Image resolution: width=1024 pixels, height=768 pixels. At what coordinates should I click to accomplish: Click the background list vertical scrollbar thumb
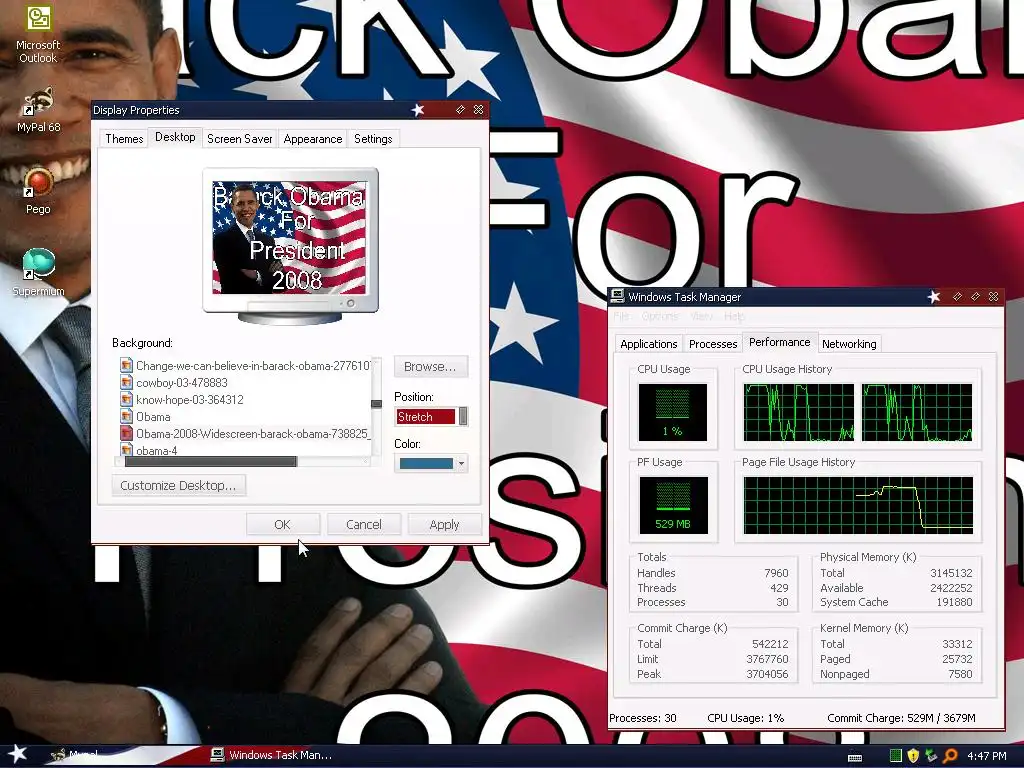click(376, 404)
